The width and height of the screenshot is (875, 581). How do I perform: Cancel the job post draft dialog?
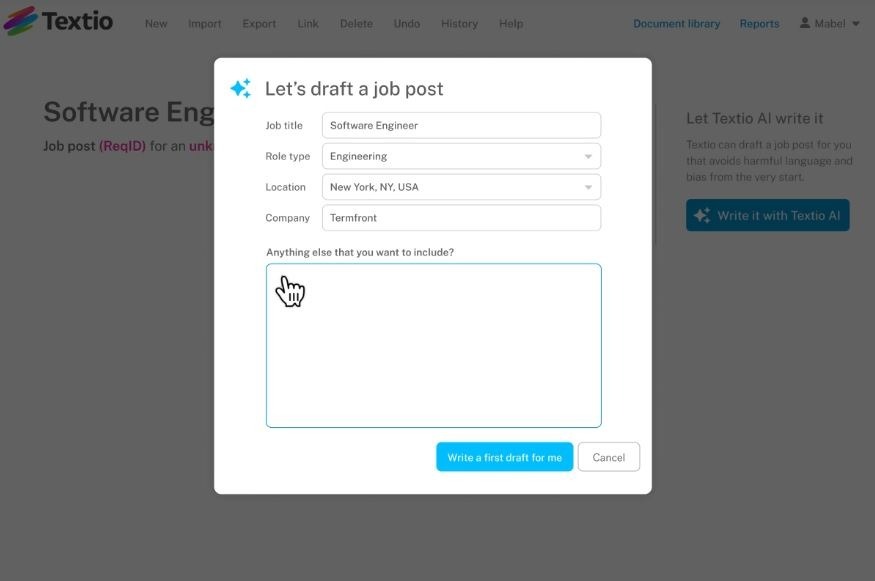(608, 457)
